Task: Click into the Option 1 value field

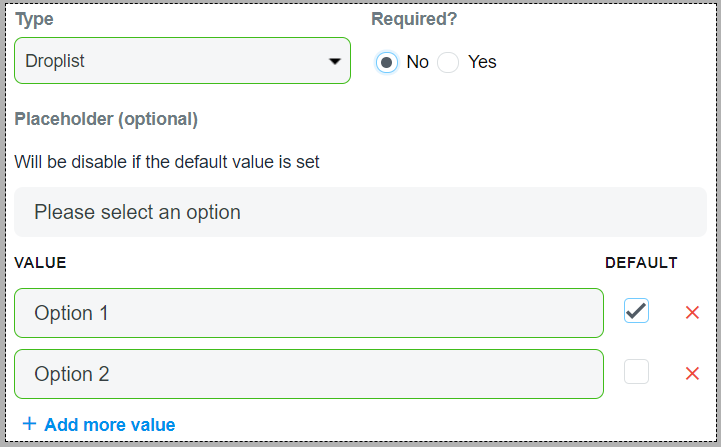Action: (309, 313)
